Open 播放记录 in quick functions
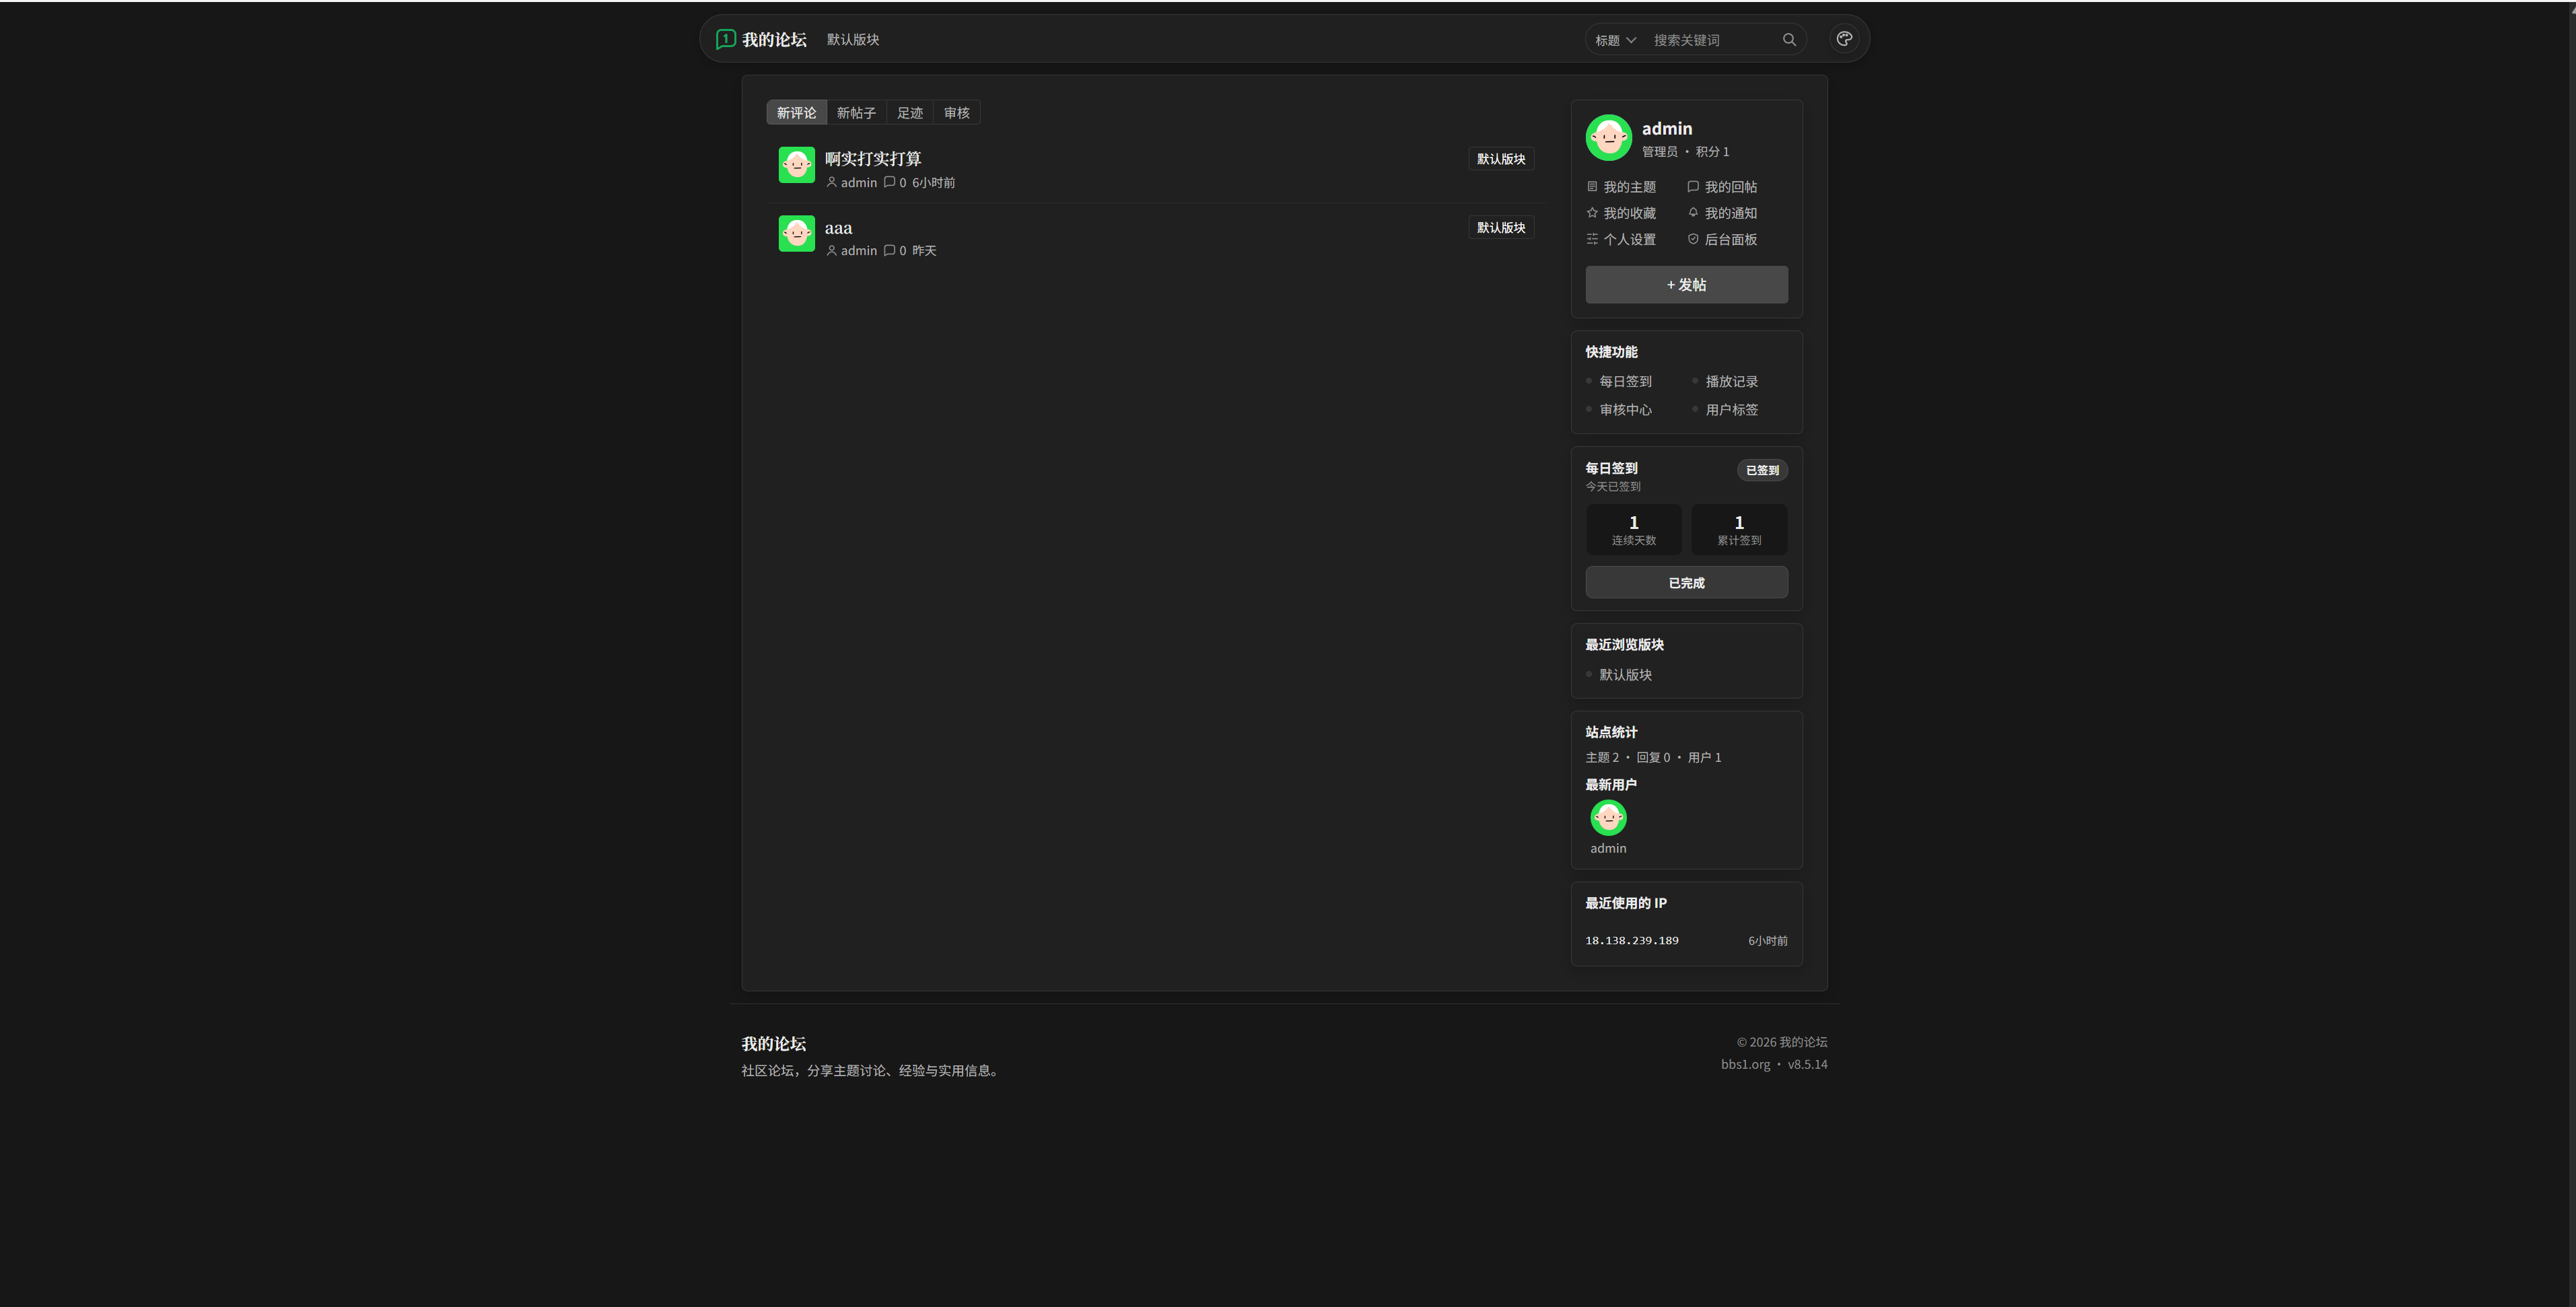This screenshot has height=1307, width=2576. tap(1731, 382)
